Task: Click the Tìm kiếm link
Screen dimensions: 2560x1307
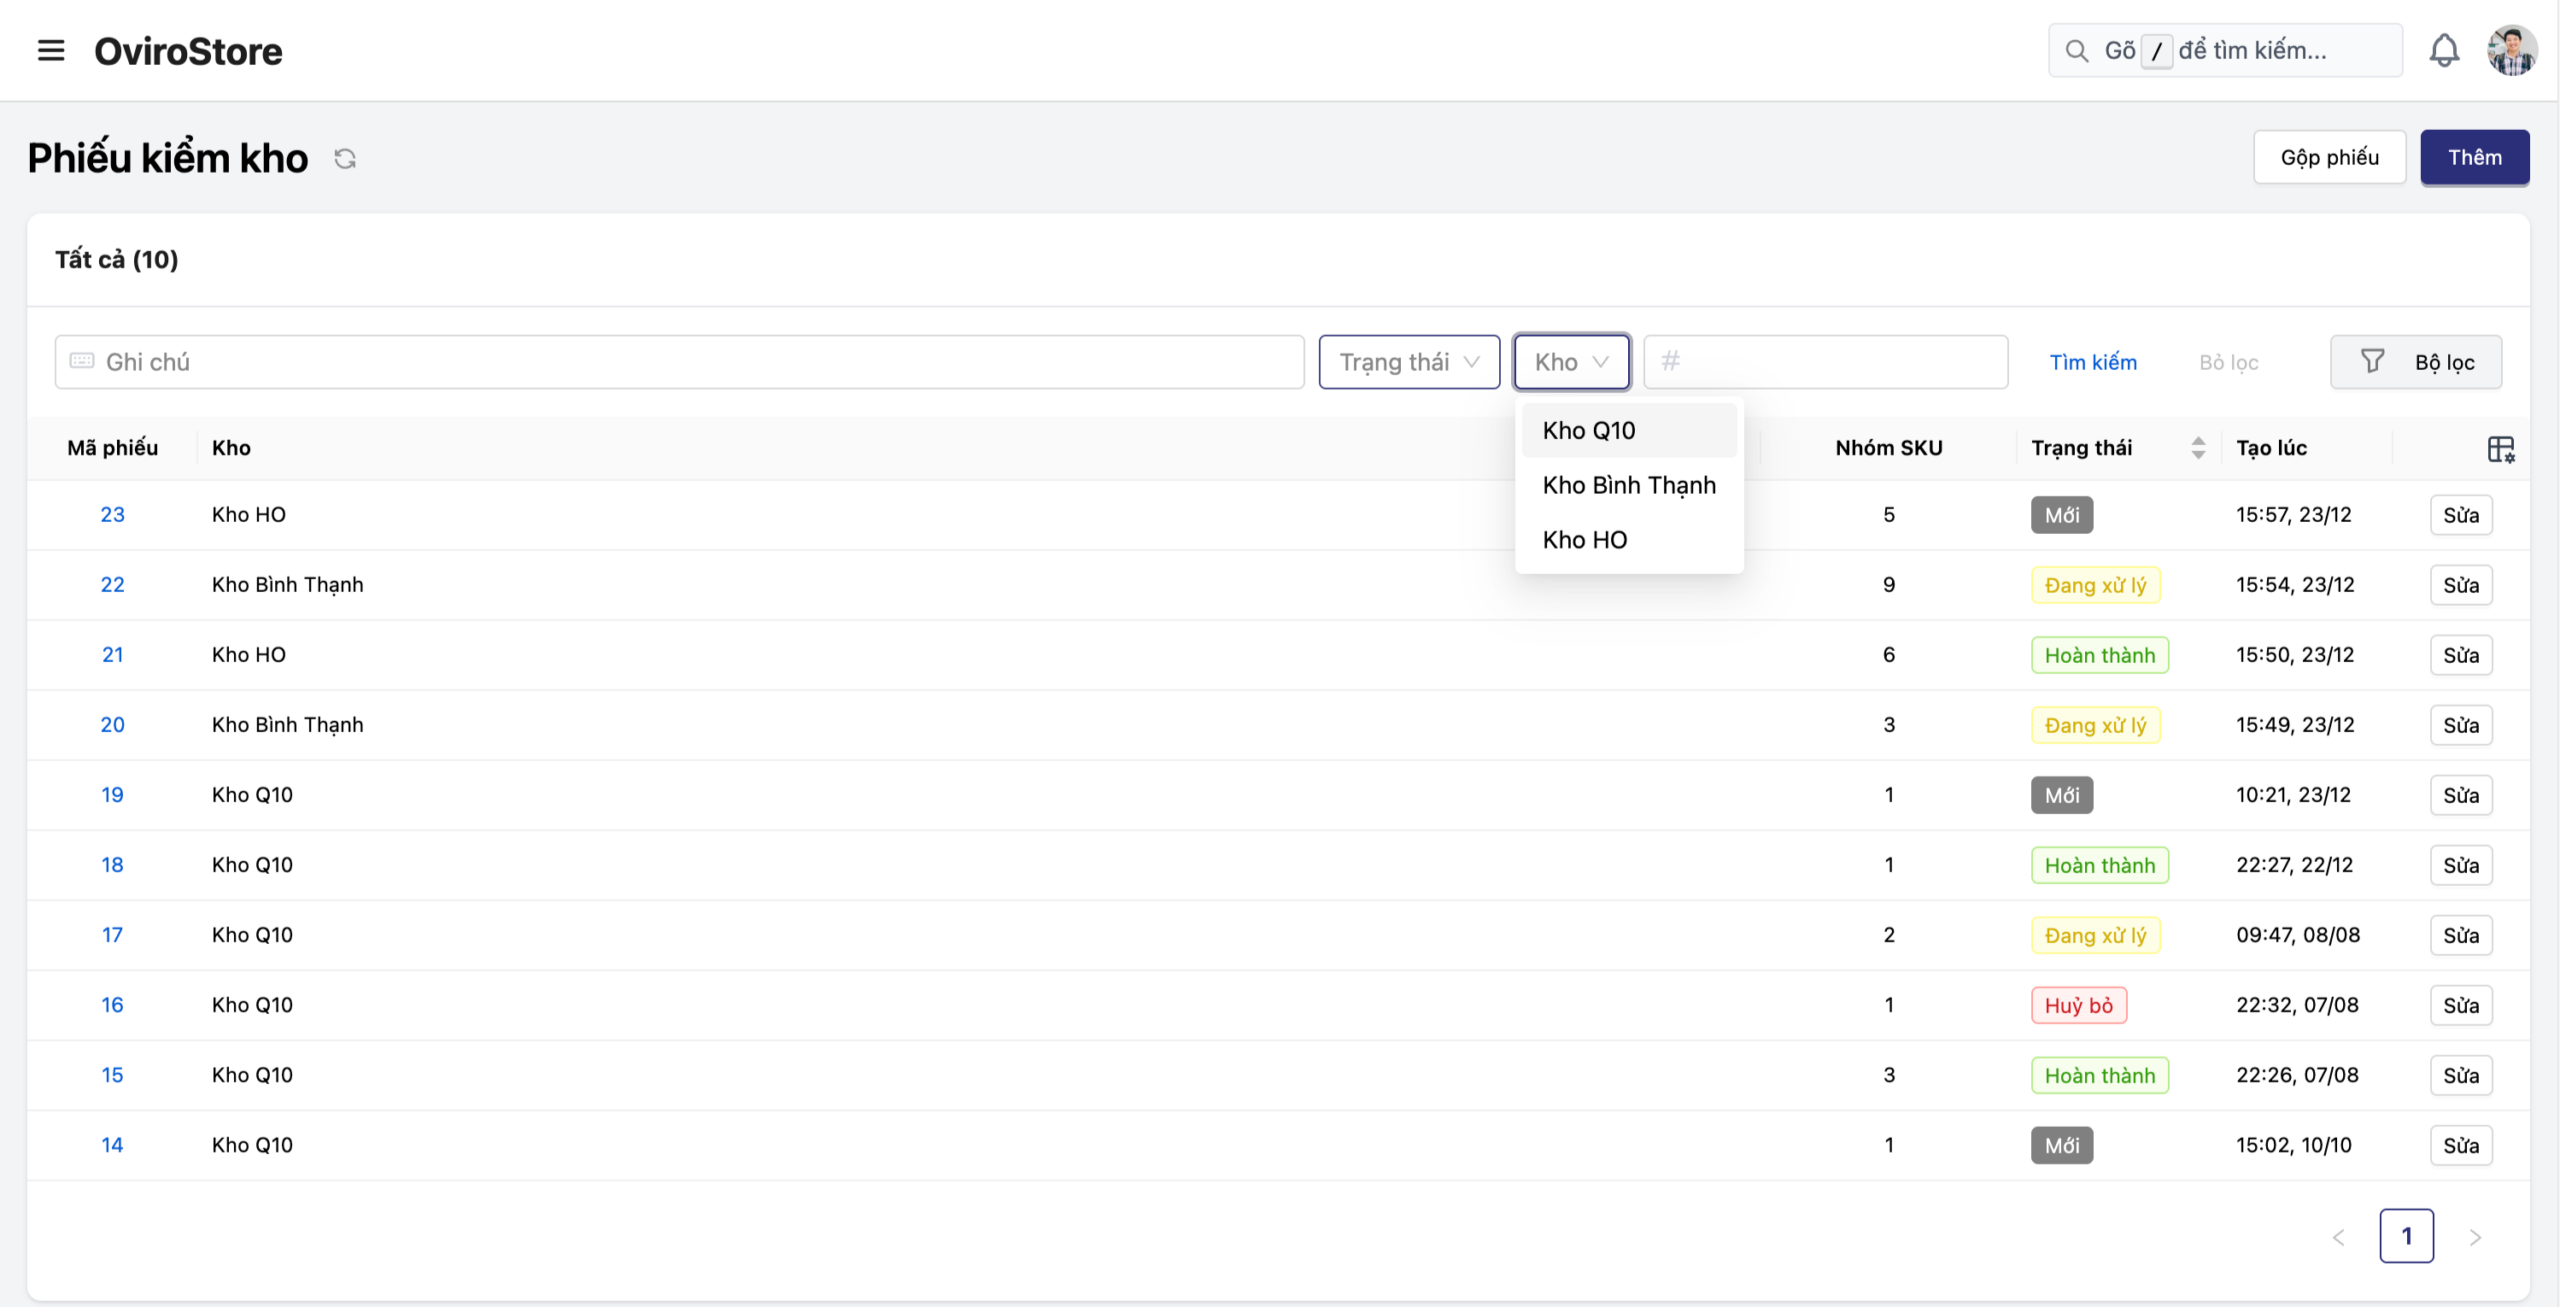Action: (2093, 362)
